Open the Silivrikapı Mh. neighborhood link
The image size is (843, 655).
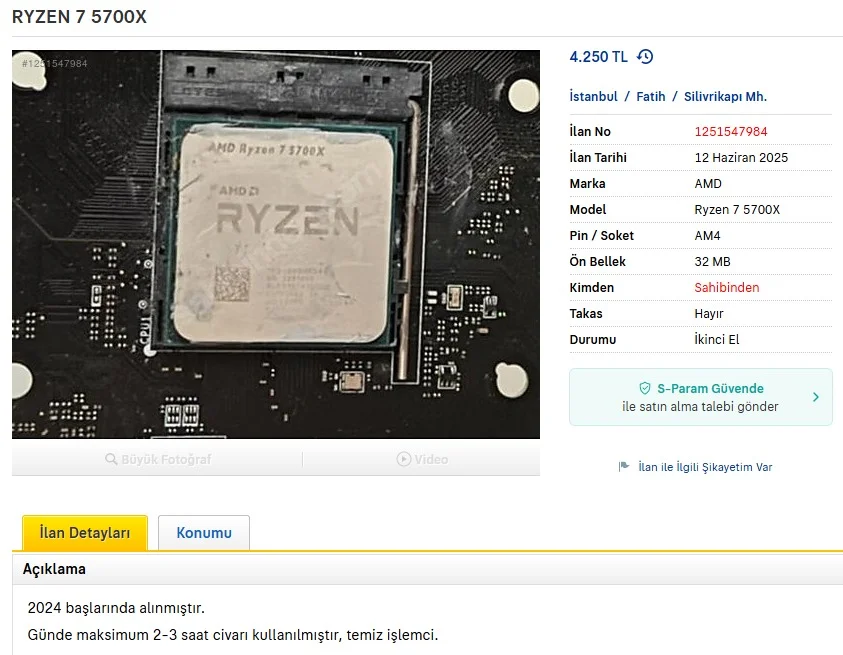[x=725, y=97]
